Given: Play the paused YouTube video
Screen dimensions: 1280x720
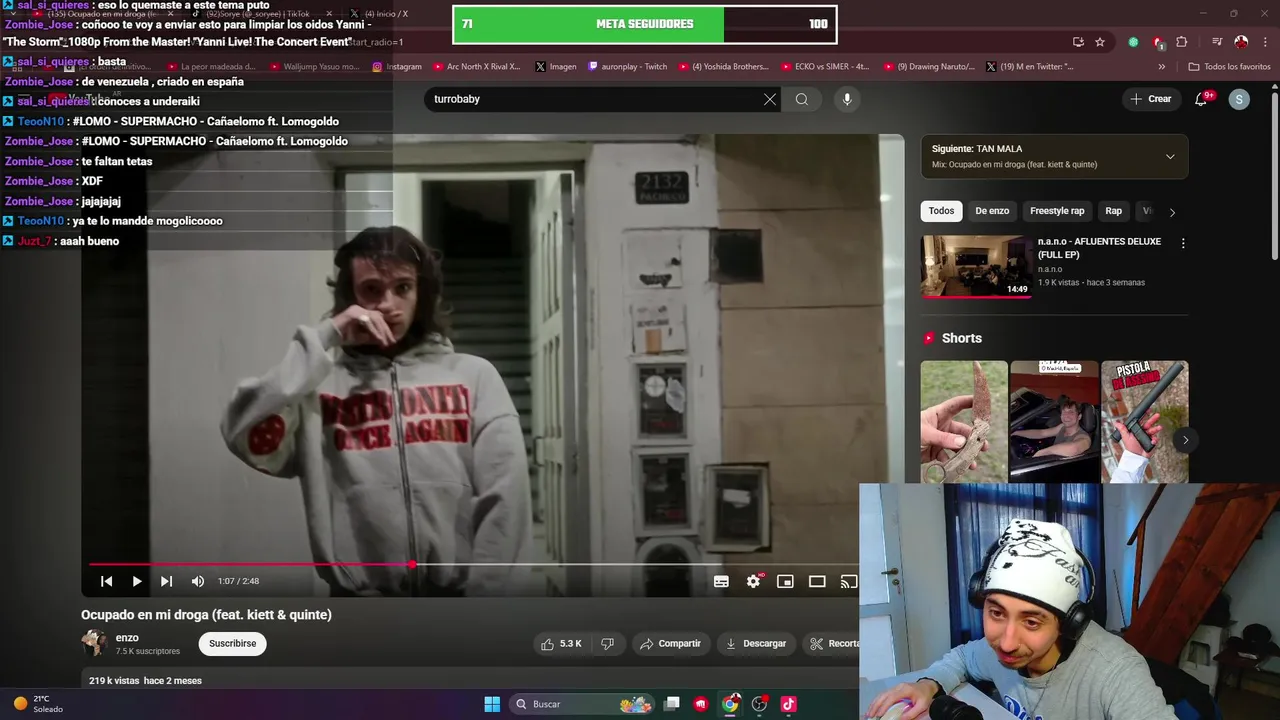Looking at the screenshot, I should tap(136, 581).
